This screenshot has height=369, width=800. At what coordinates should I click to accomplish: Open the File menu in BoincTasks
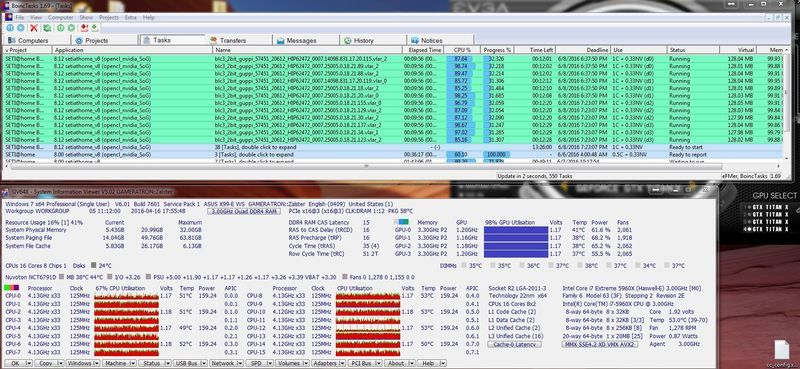[19, 17]
